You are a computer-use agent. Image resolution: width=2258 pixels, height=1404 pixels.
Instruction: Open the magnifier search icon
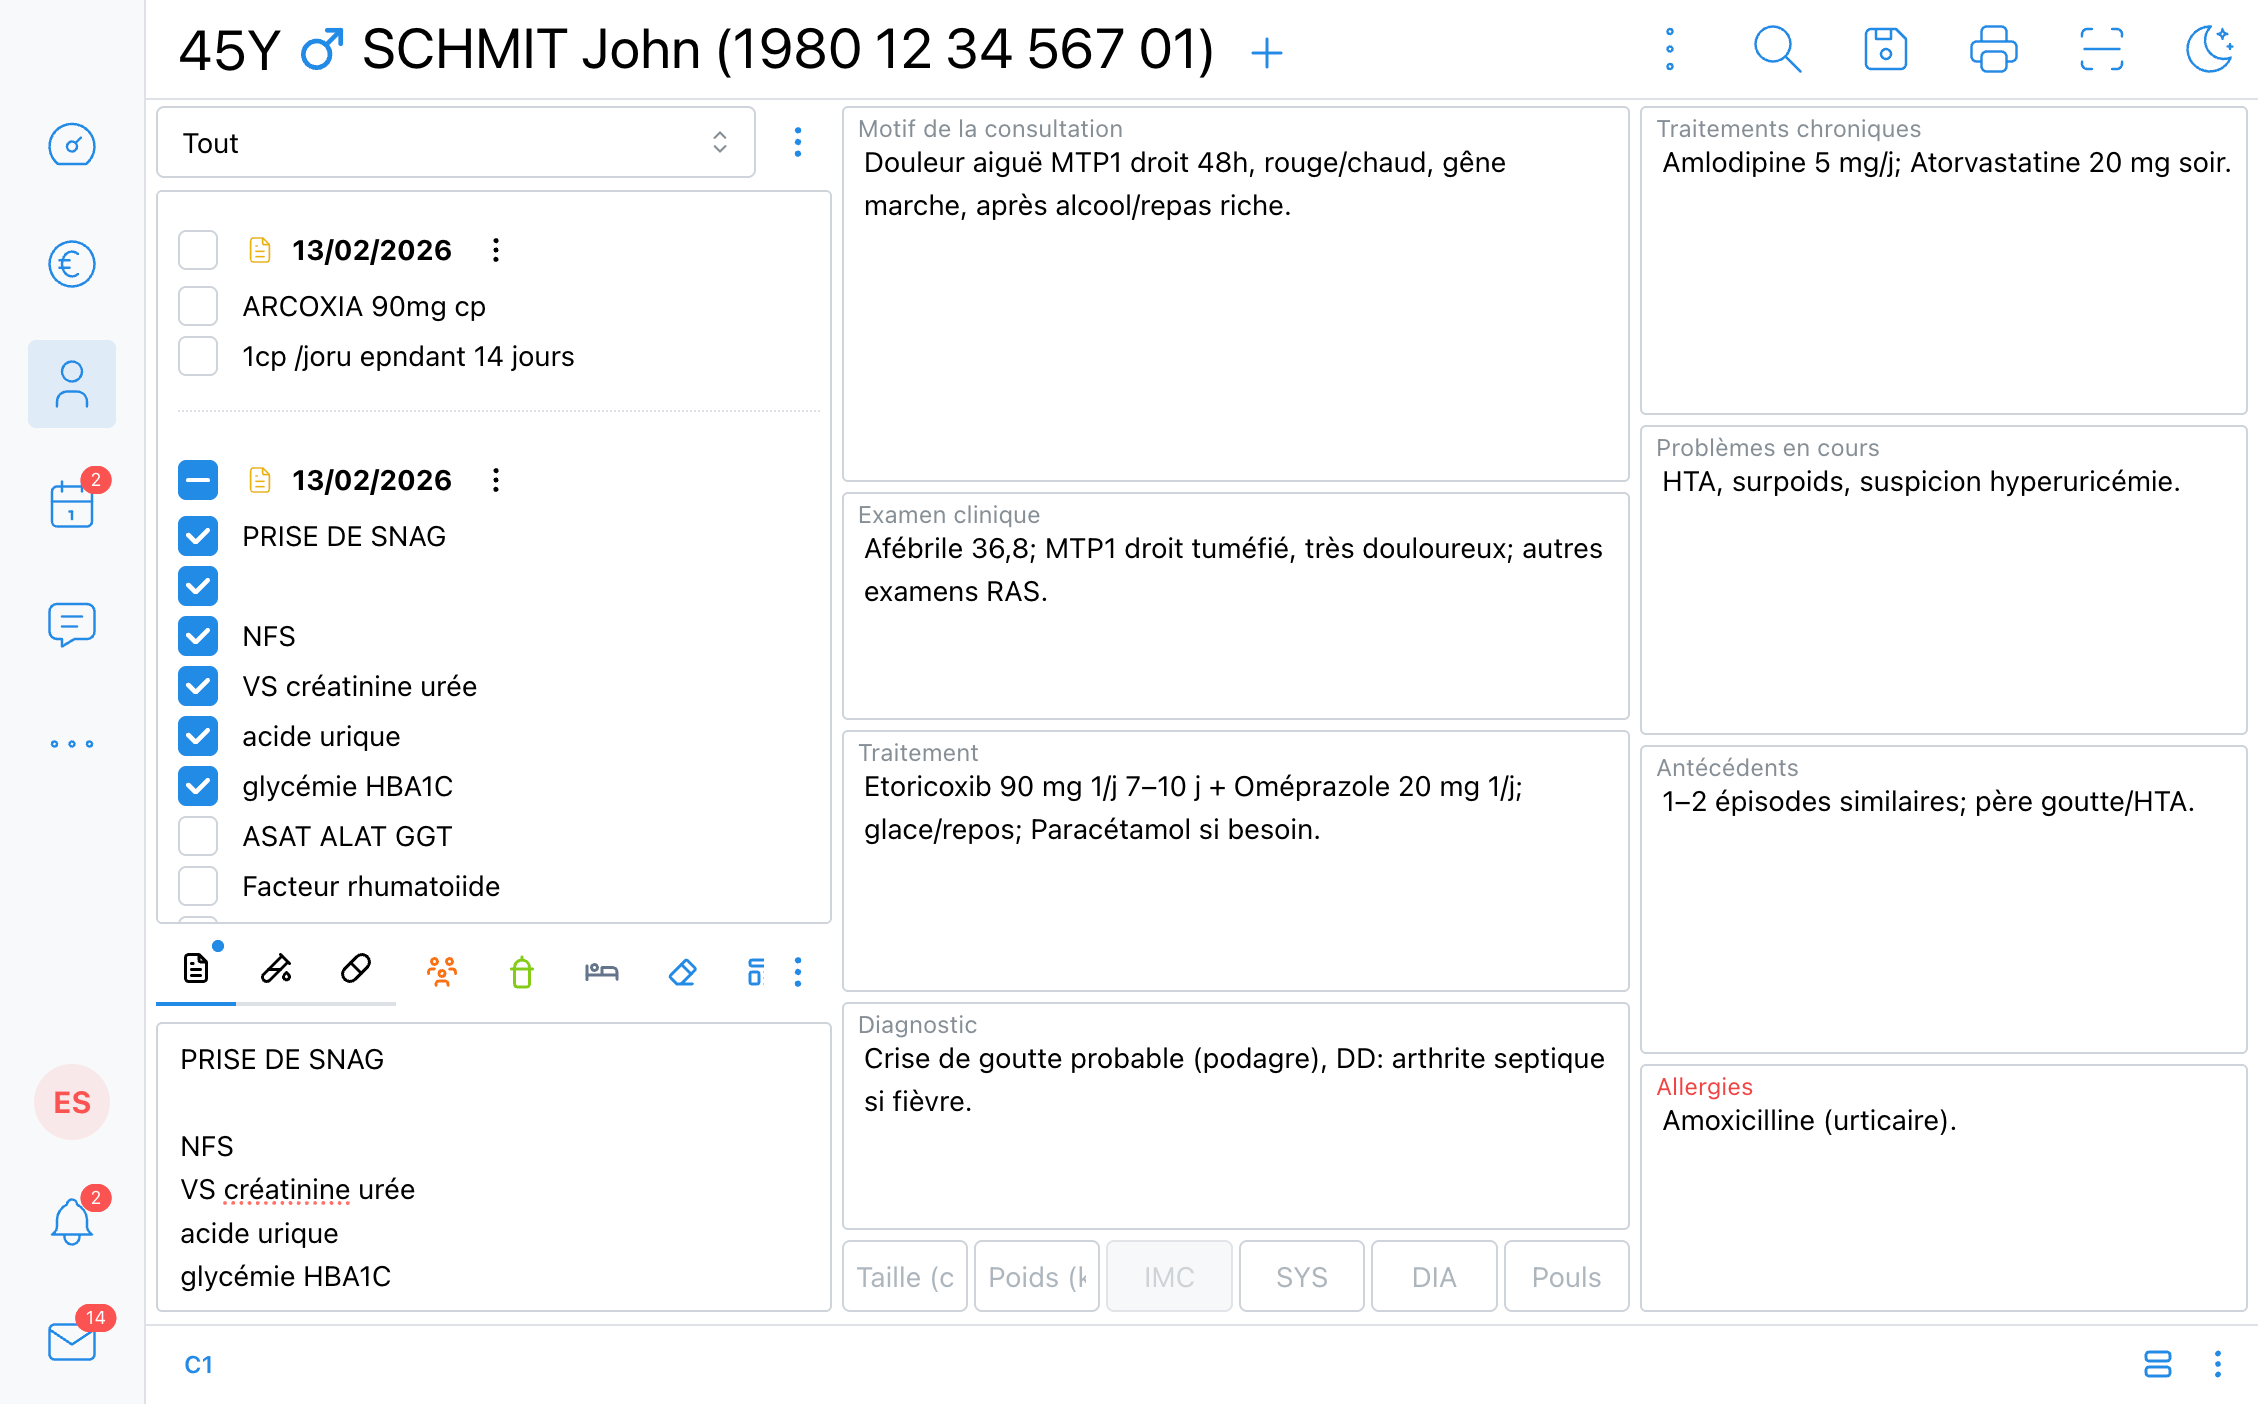pos(1777,49)
